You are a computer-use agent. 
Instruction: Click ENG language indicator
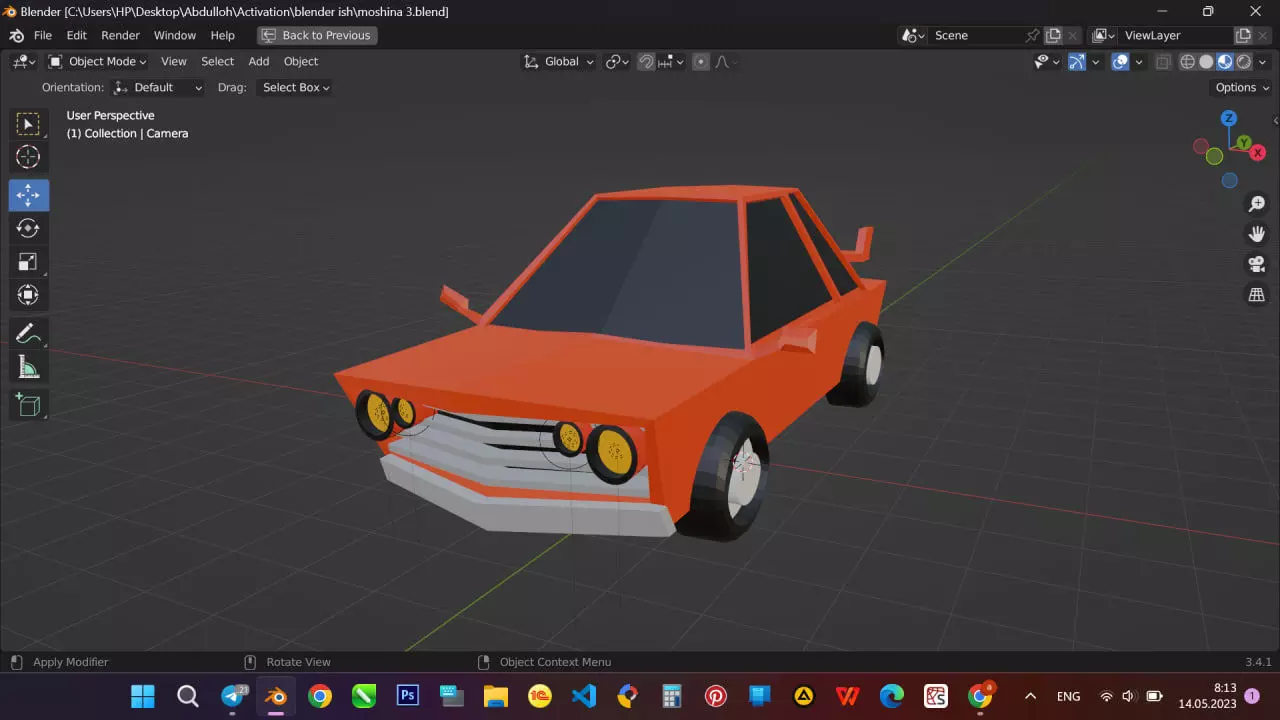click(x=1068, y=696)
